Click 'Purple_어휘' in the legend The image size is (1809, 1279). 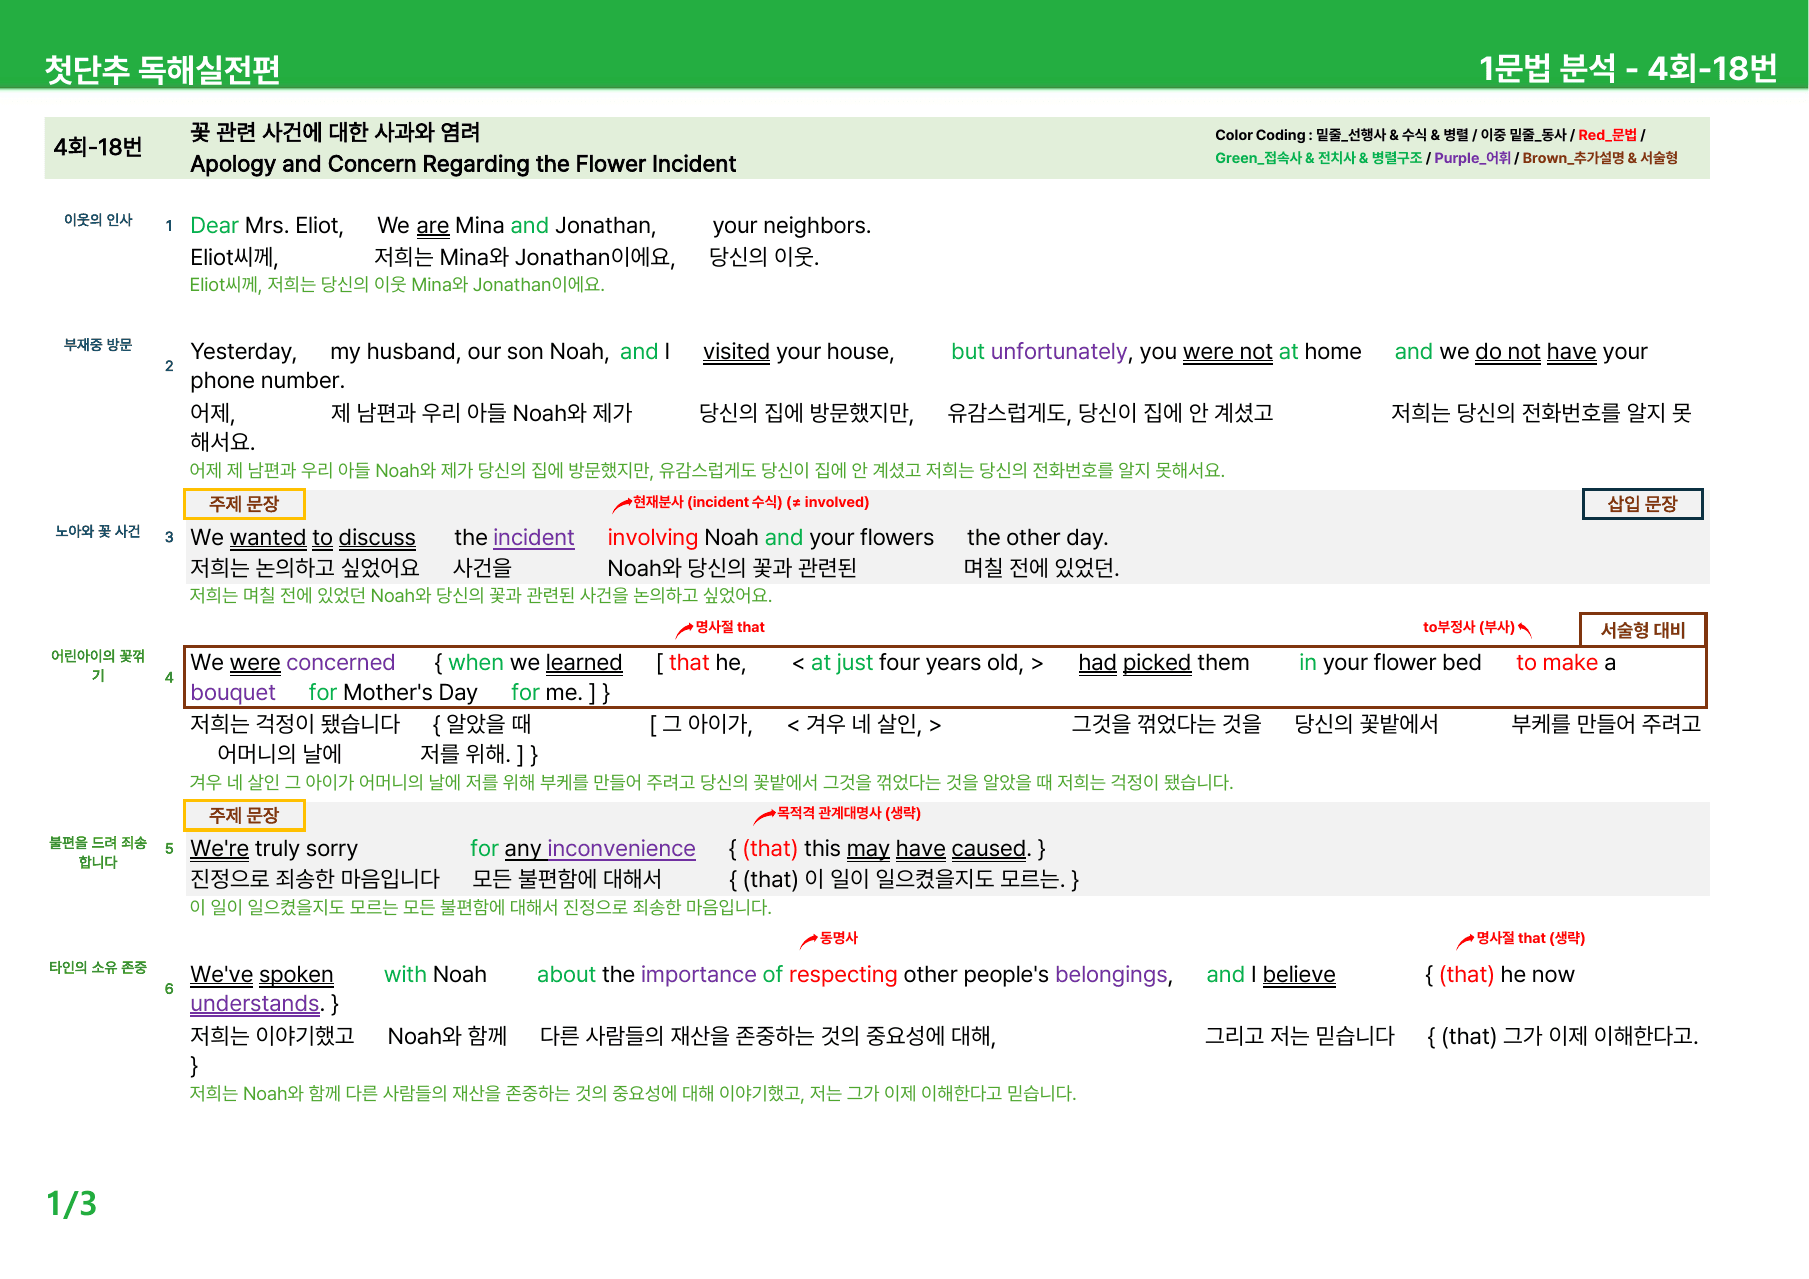pos(1472,158)
